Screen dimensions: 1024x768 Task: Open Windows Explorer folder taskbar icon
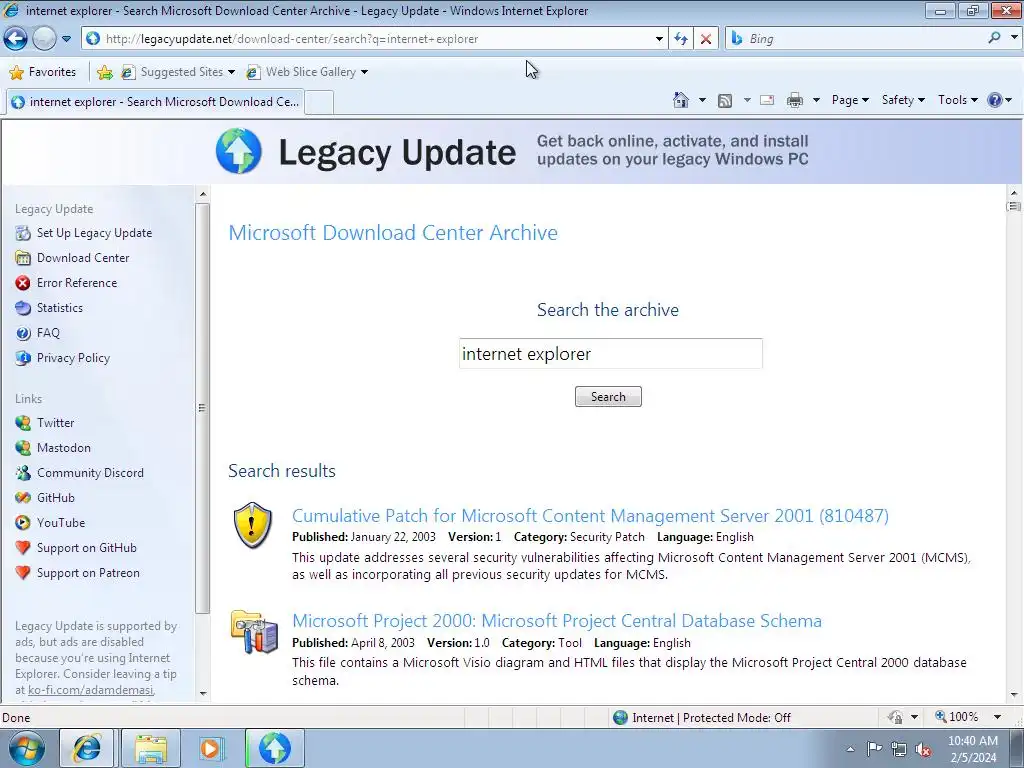151,748
